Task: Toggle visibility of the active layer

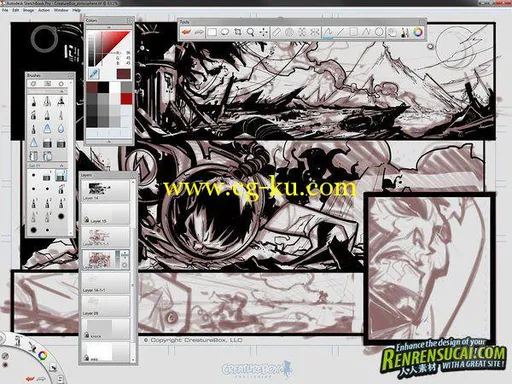Action: click(x=124, y=265)
